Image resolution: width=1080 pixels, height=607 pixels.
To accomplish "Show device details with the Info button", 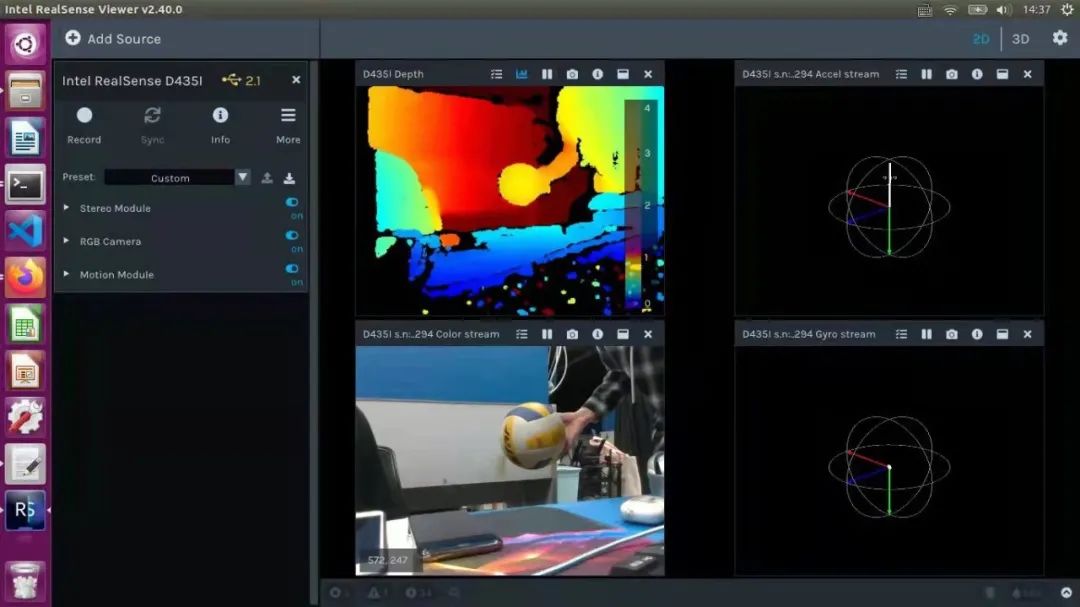I will [220, 125].
